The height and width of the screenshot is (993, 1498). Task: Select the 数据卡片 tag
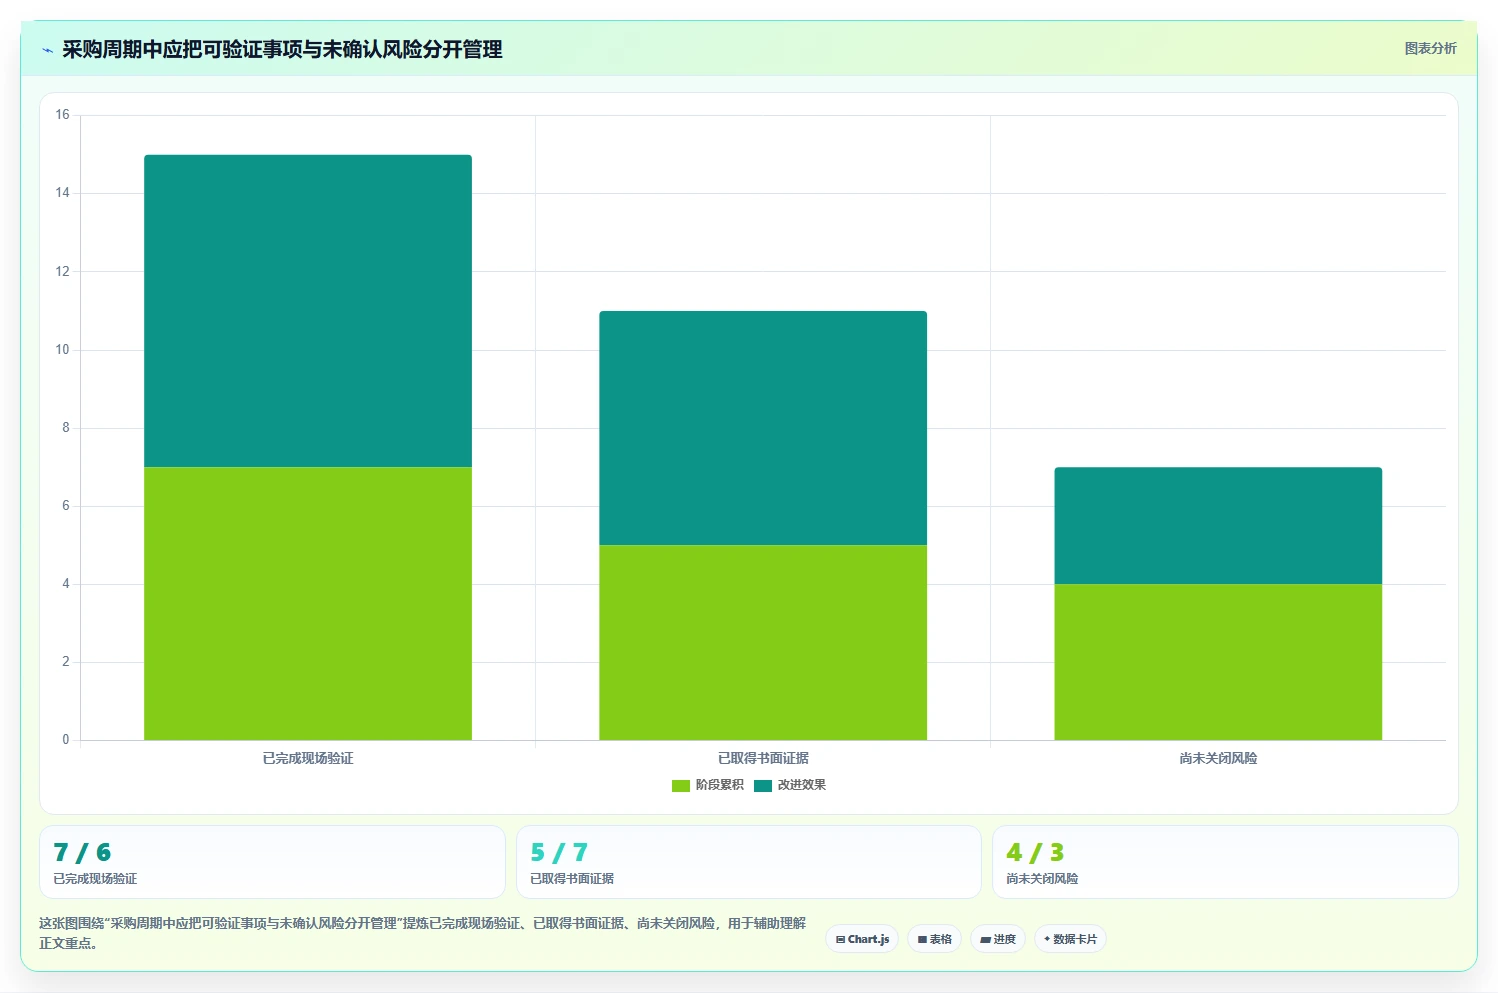click(1070, 939)
